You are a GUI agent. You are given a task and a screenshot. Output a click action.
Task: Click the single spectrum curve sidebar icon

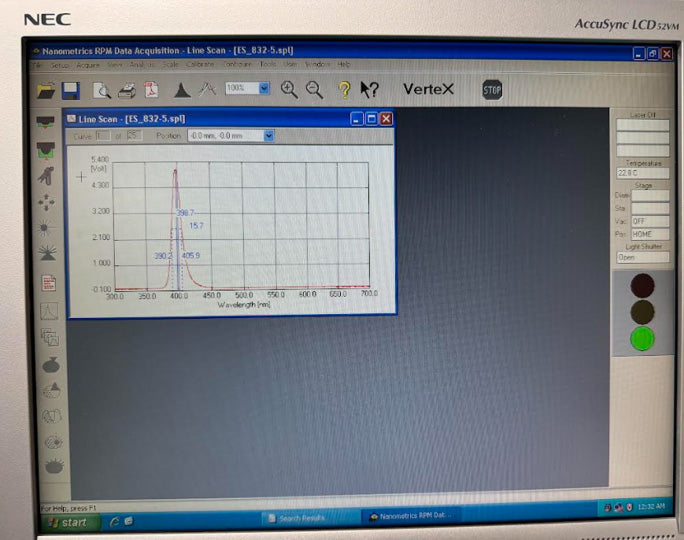(x=49, y=311)
